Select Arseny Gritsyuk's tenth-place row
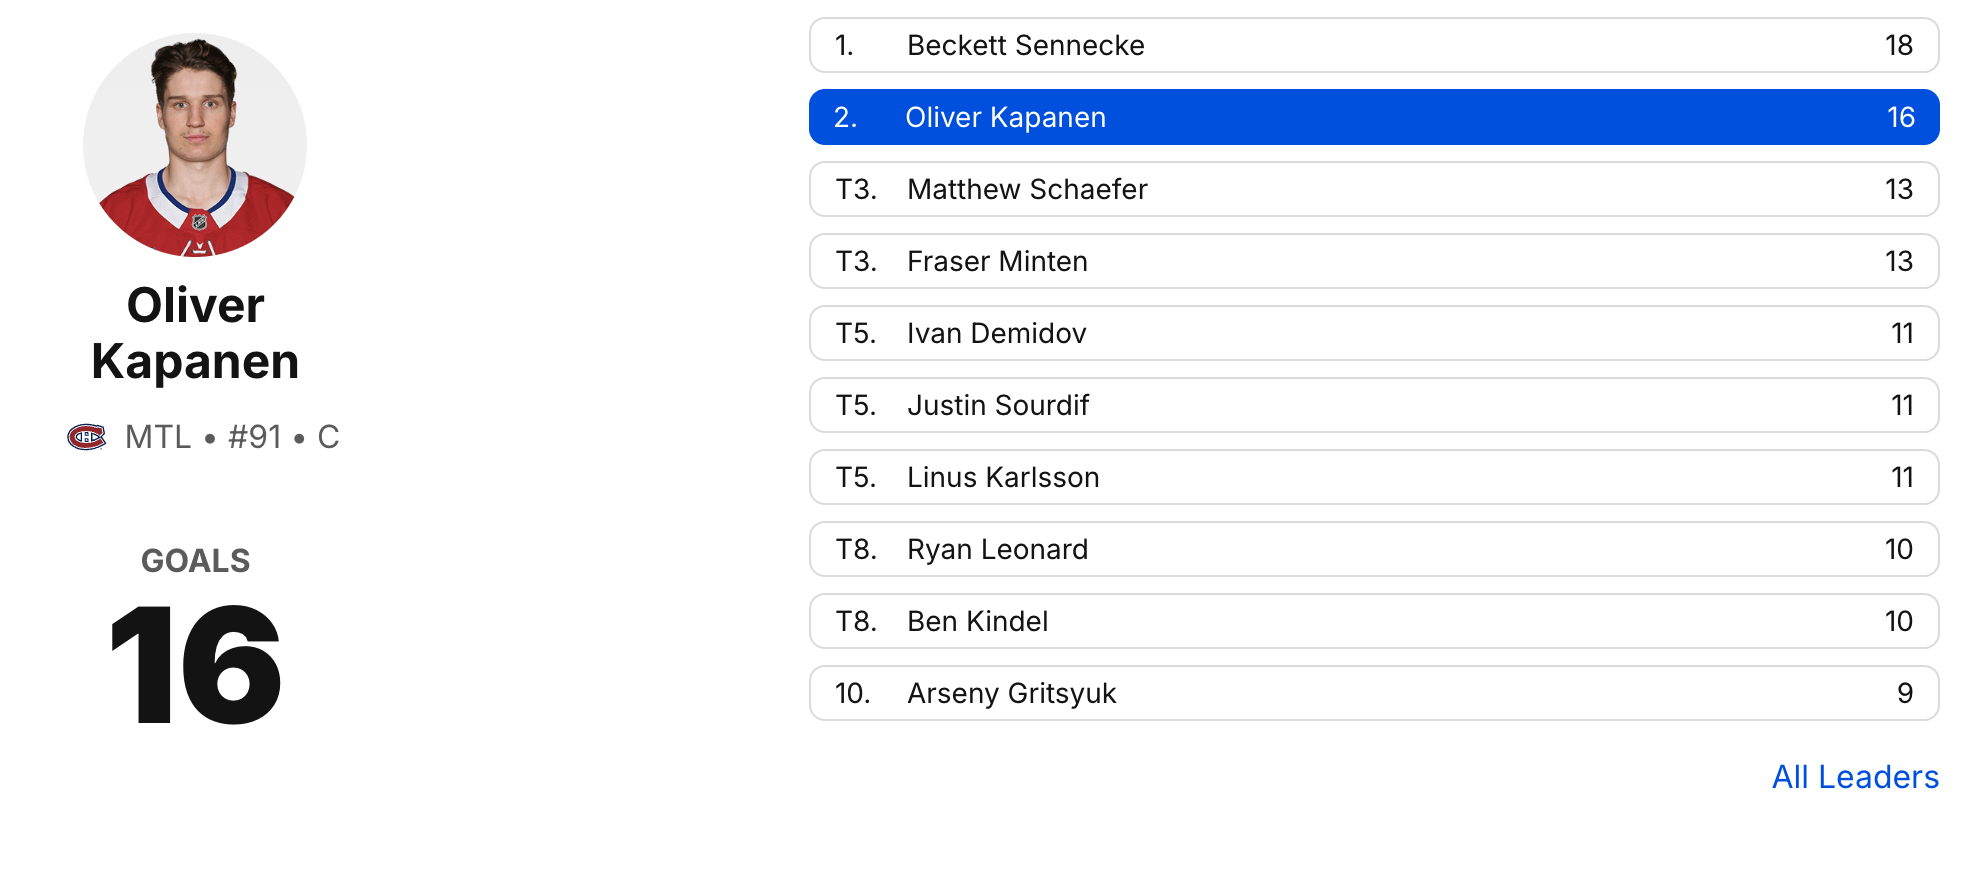 pyautogui.click(x=1373, y=693)
